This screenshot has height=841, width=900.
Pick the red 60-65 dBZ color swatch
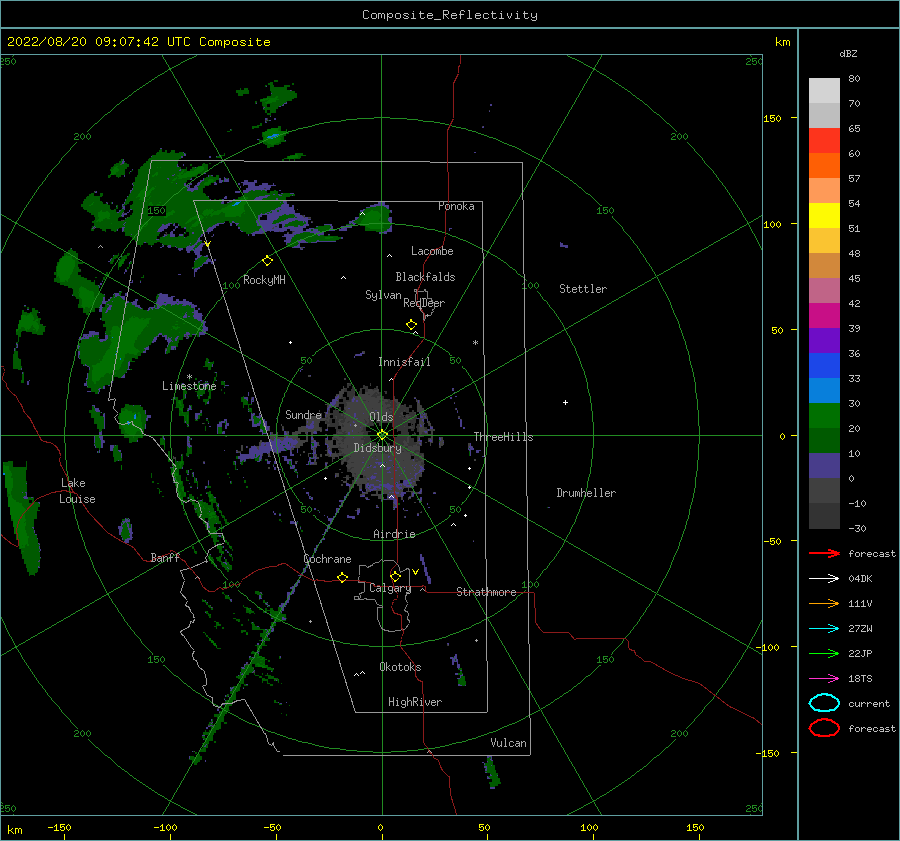[824, 141]
